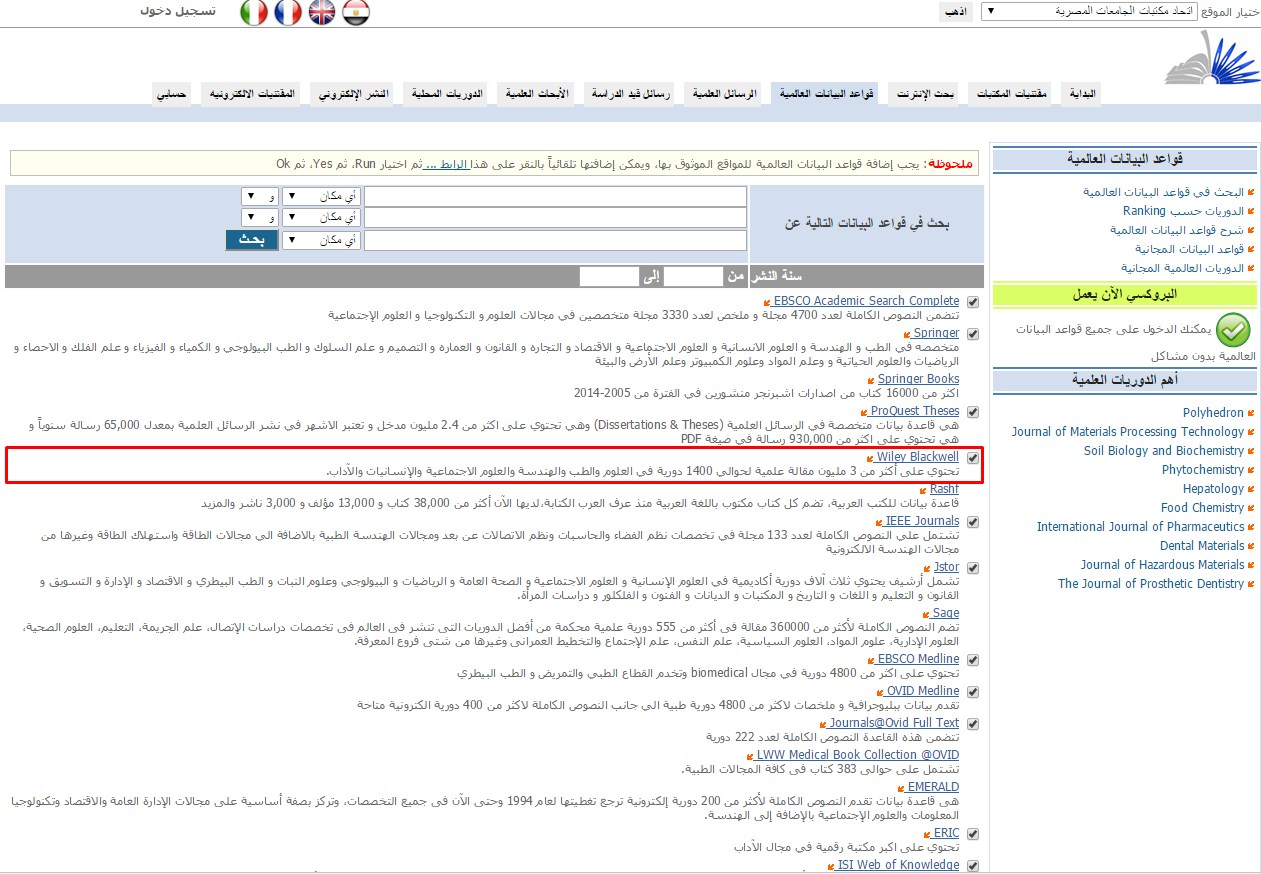Screen dimensions: 1261x874
Task: Open the Sage database link
Action: pos(946,613)
